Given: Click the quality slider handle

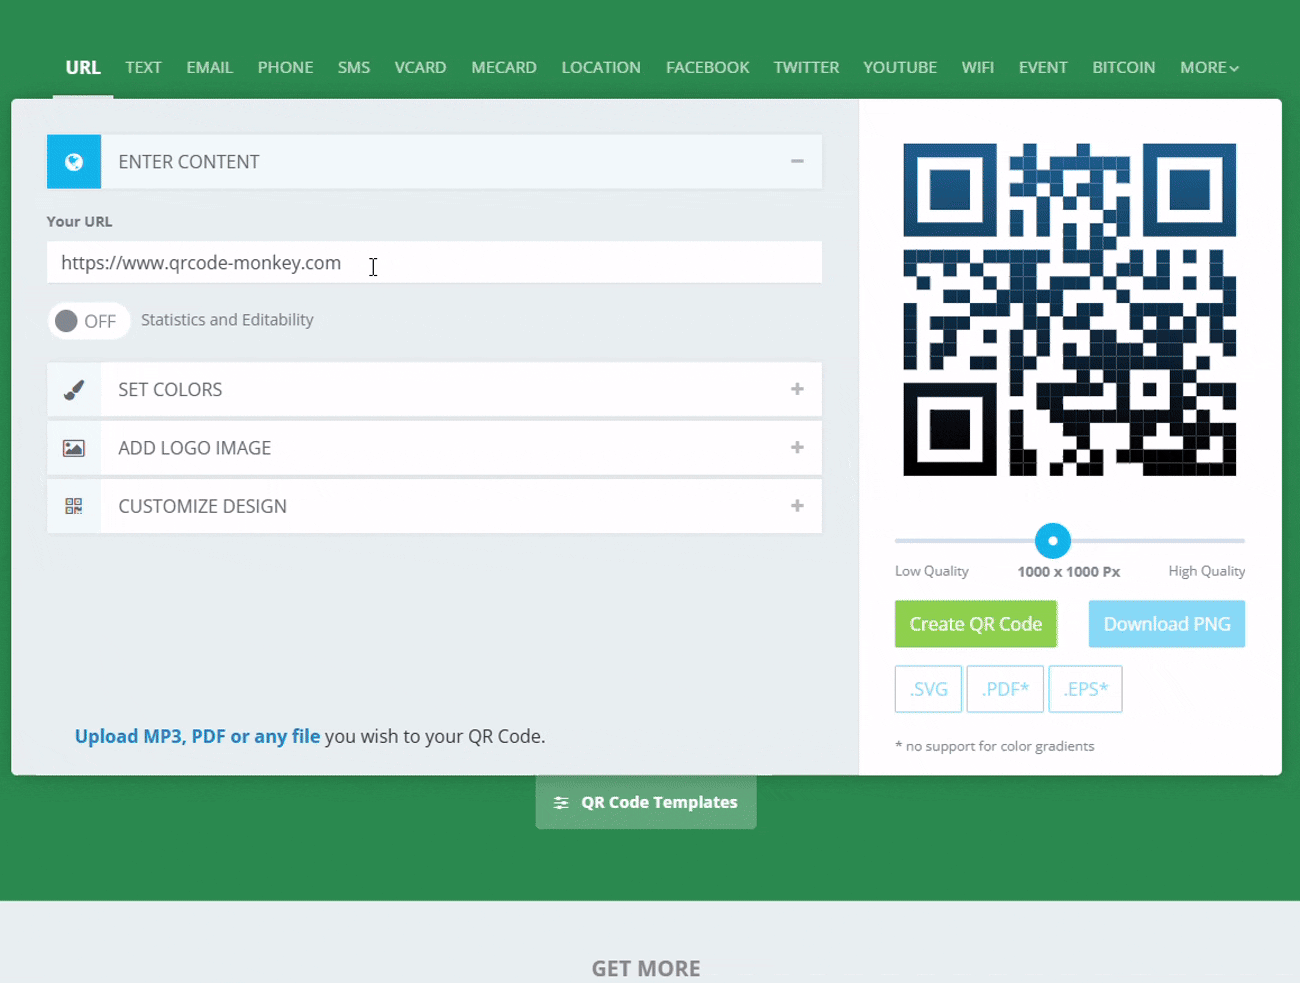Looking at the screenshot, I should [1052, 541].
